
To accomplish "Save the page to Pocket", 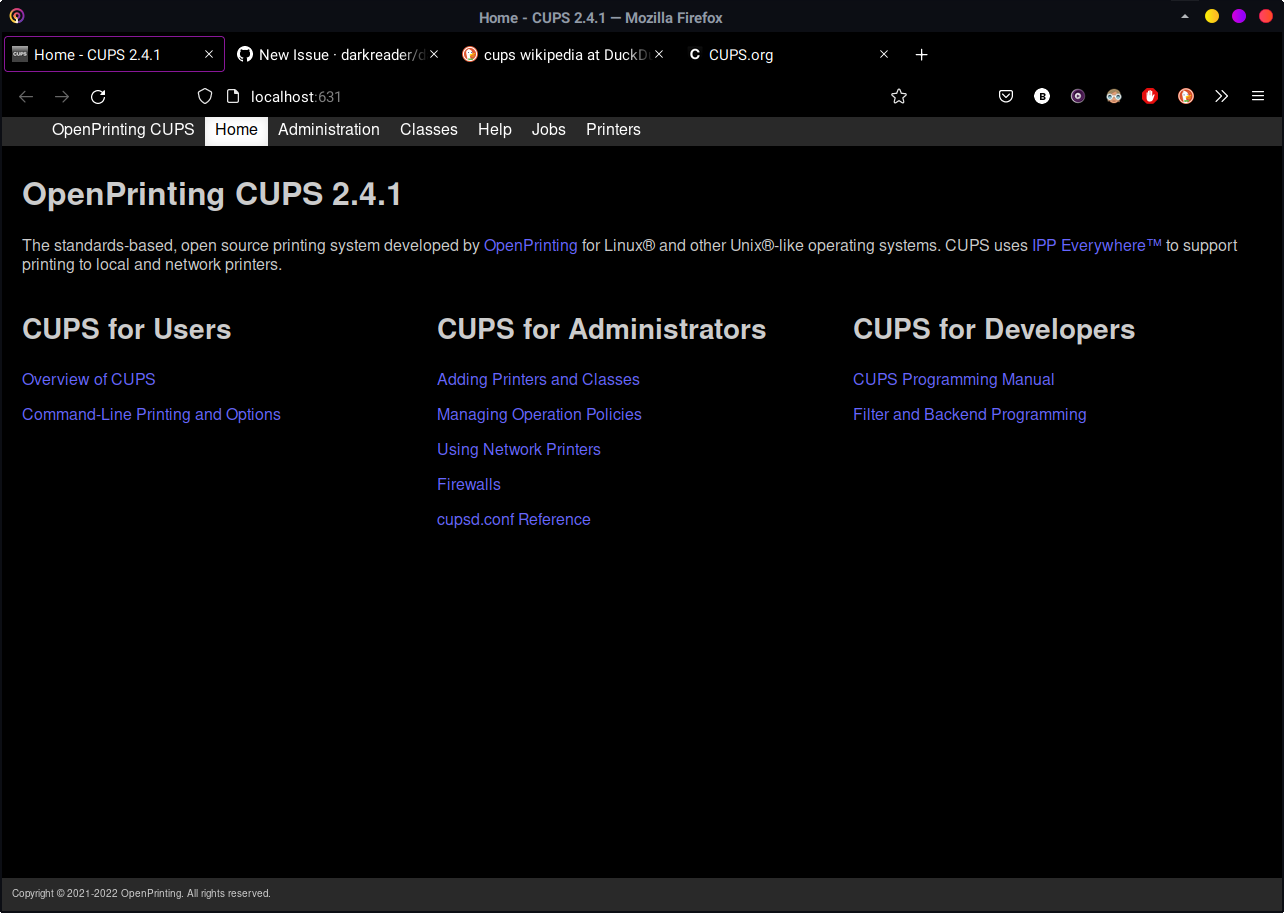I will point(1006,96).
